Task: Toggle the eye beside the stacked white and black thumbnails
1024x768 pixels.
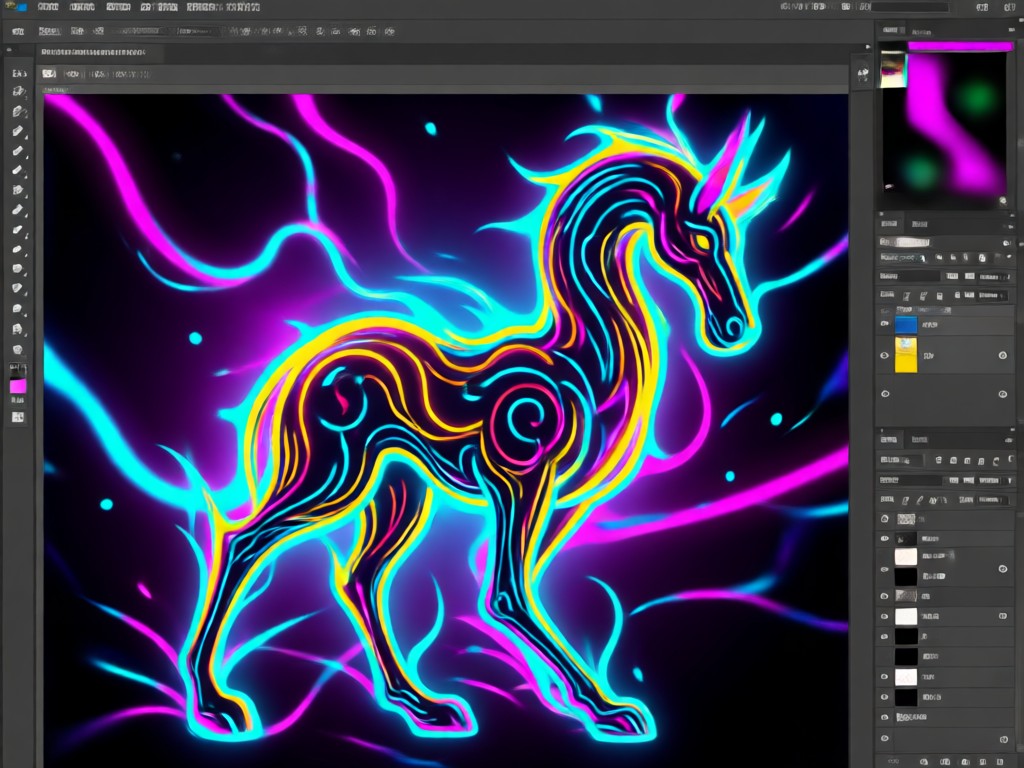Action: 885,569
